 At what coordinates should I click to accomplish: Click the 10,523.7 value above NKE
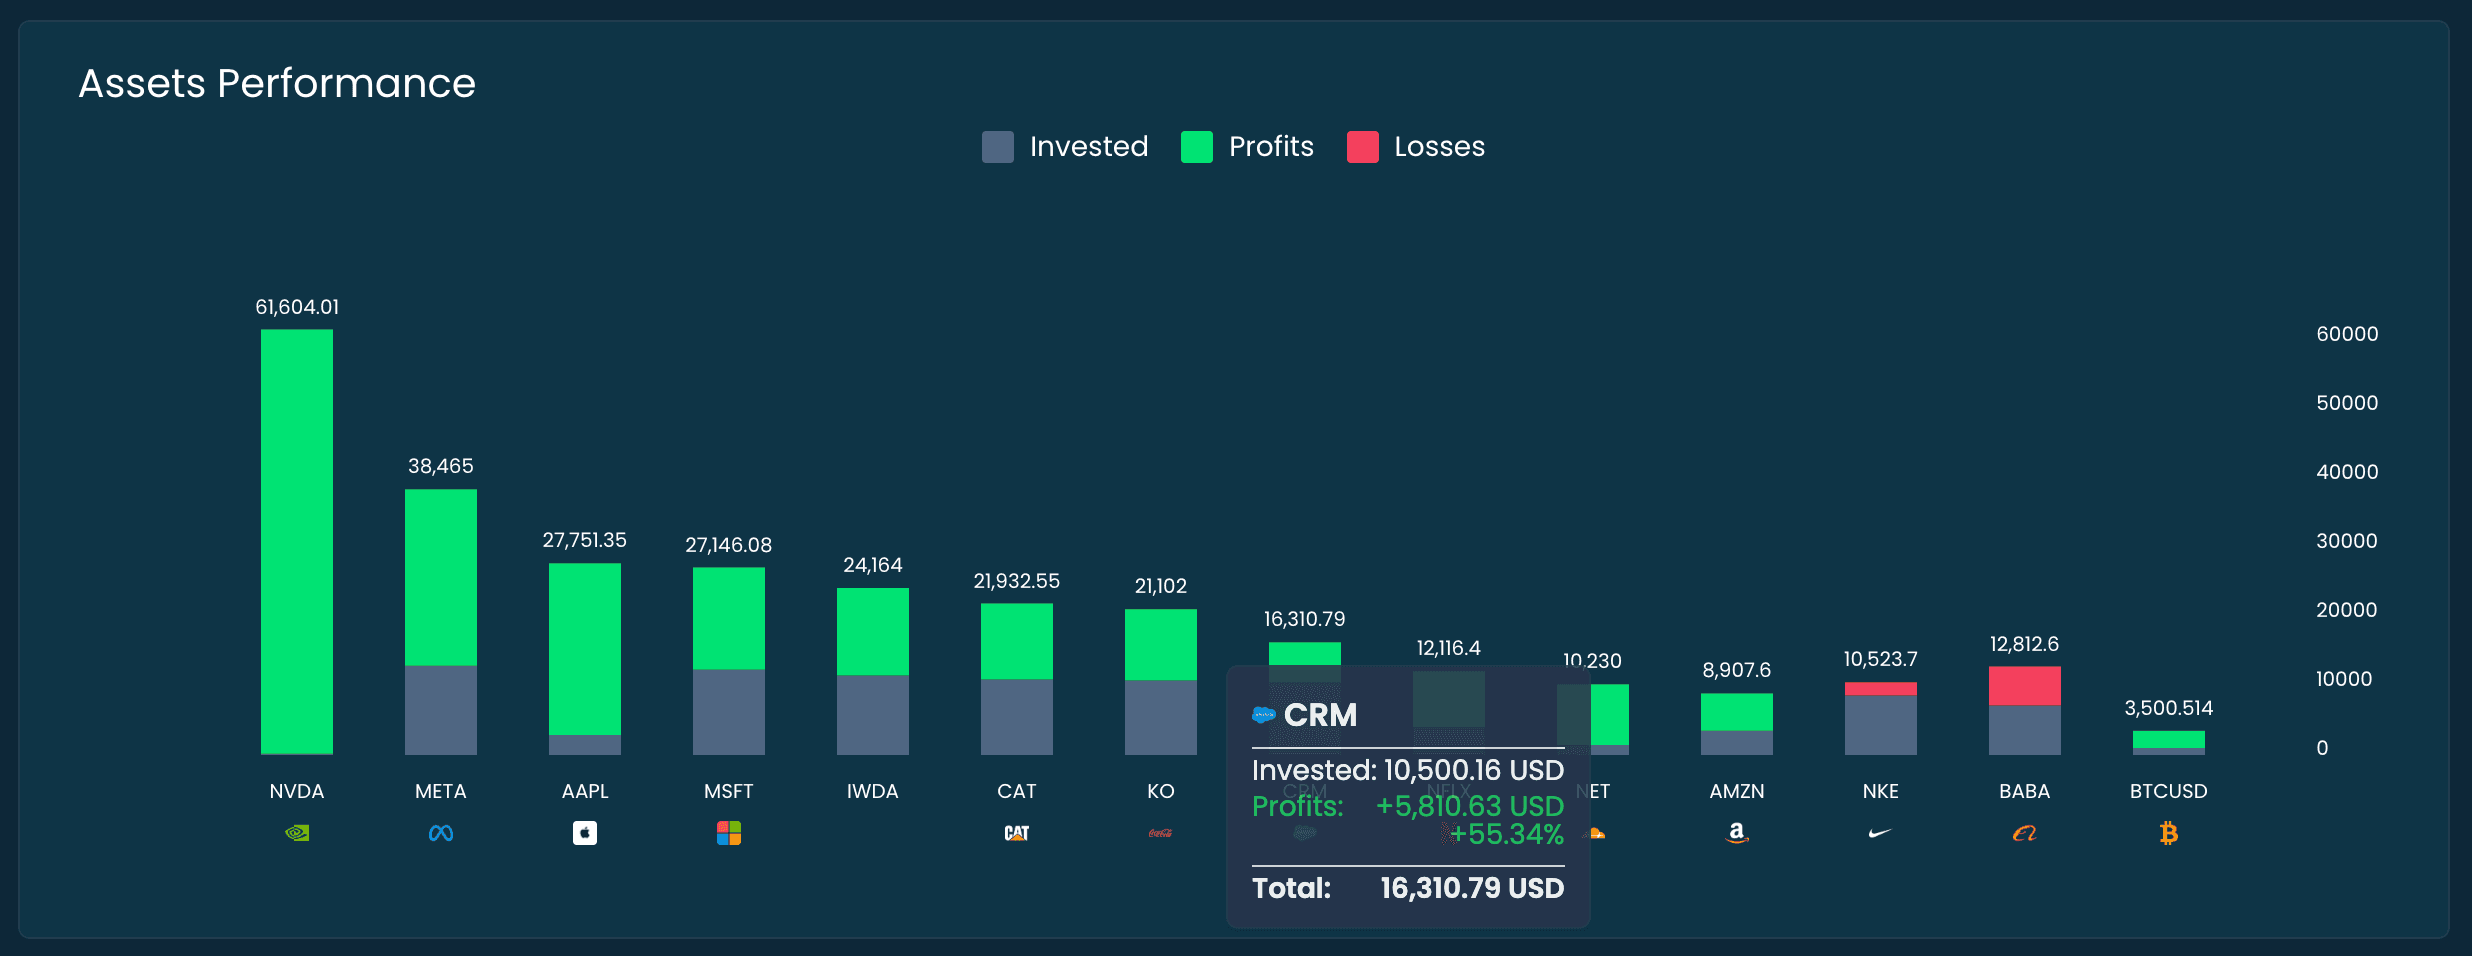click(1881, 659)
